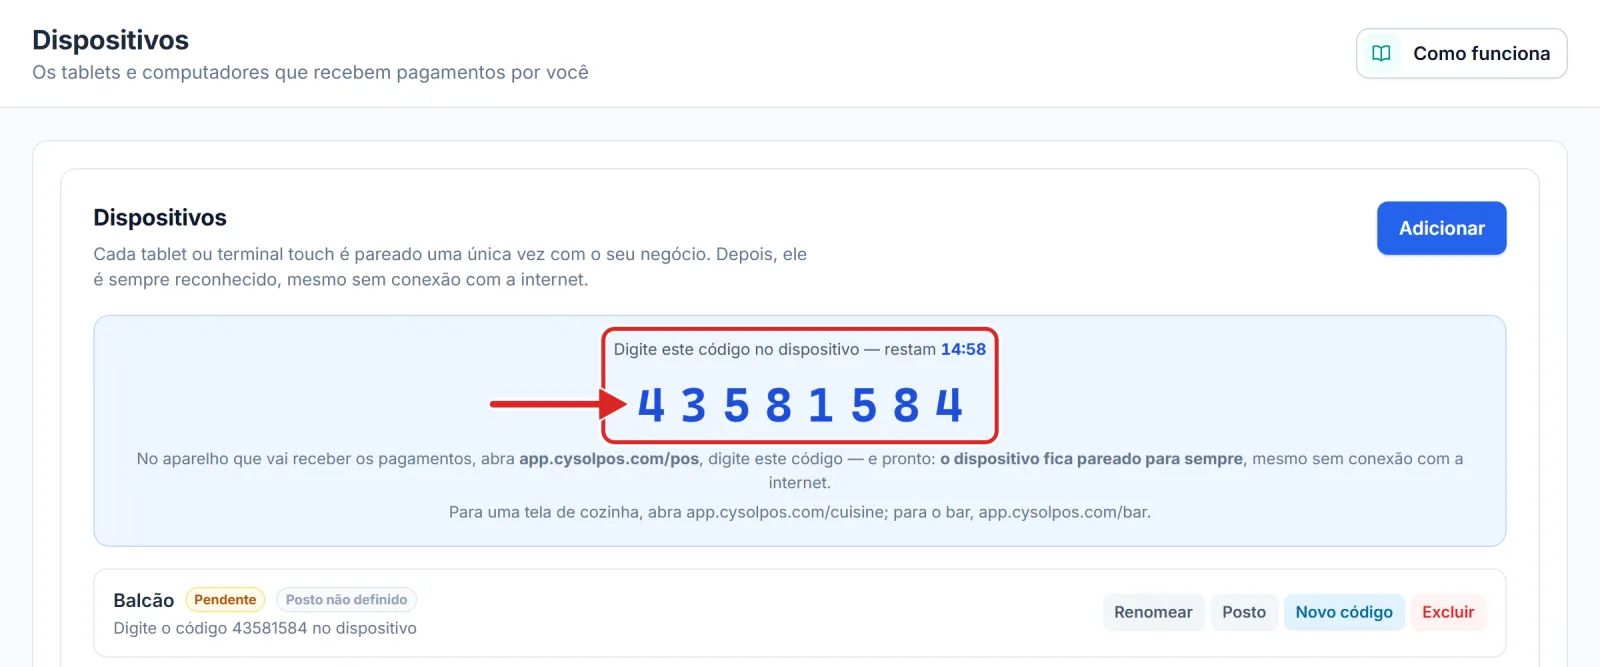The width and height of the screenshot is (1600, 667).
Task: Click the blue Adicionar button
Action: coord(1441,228)
